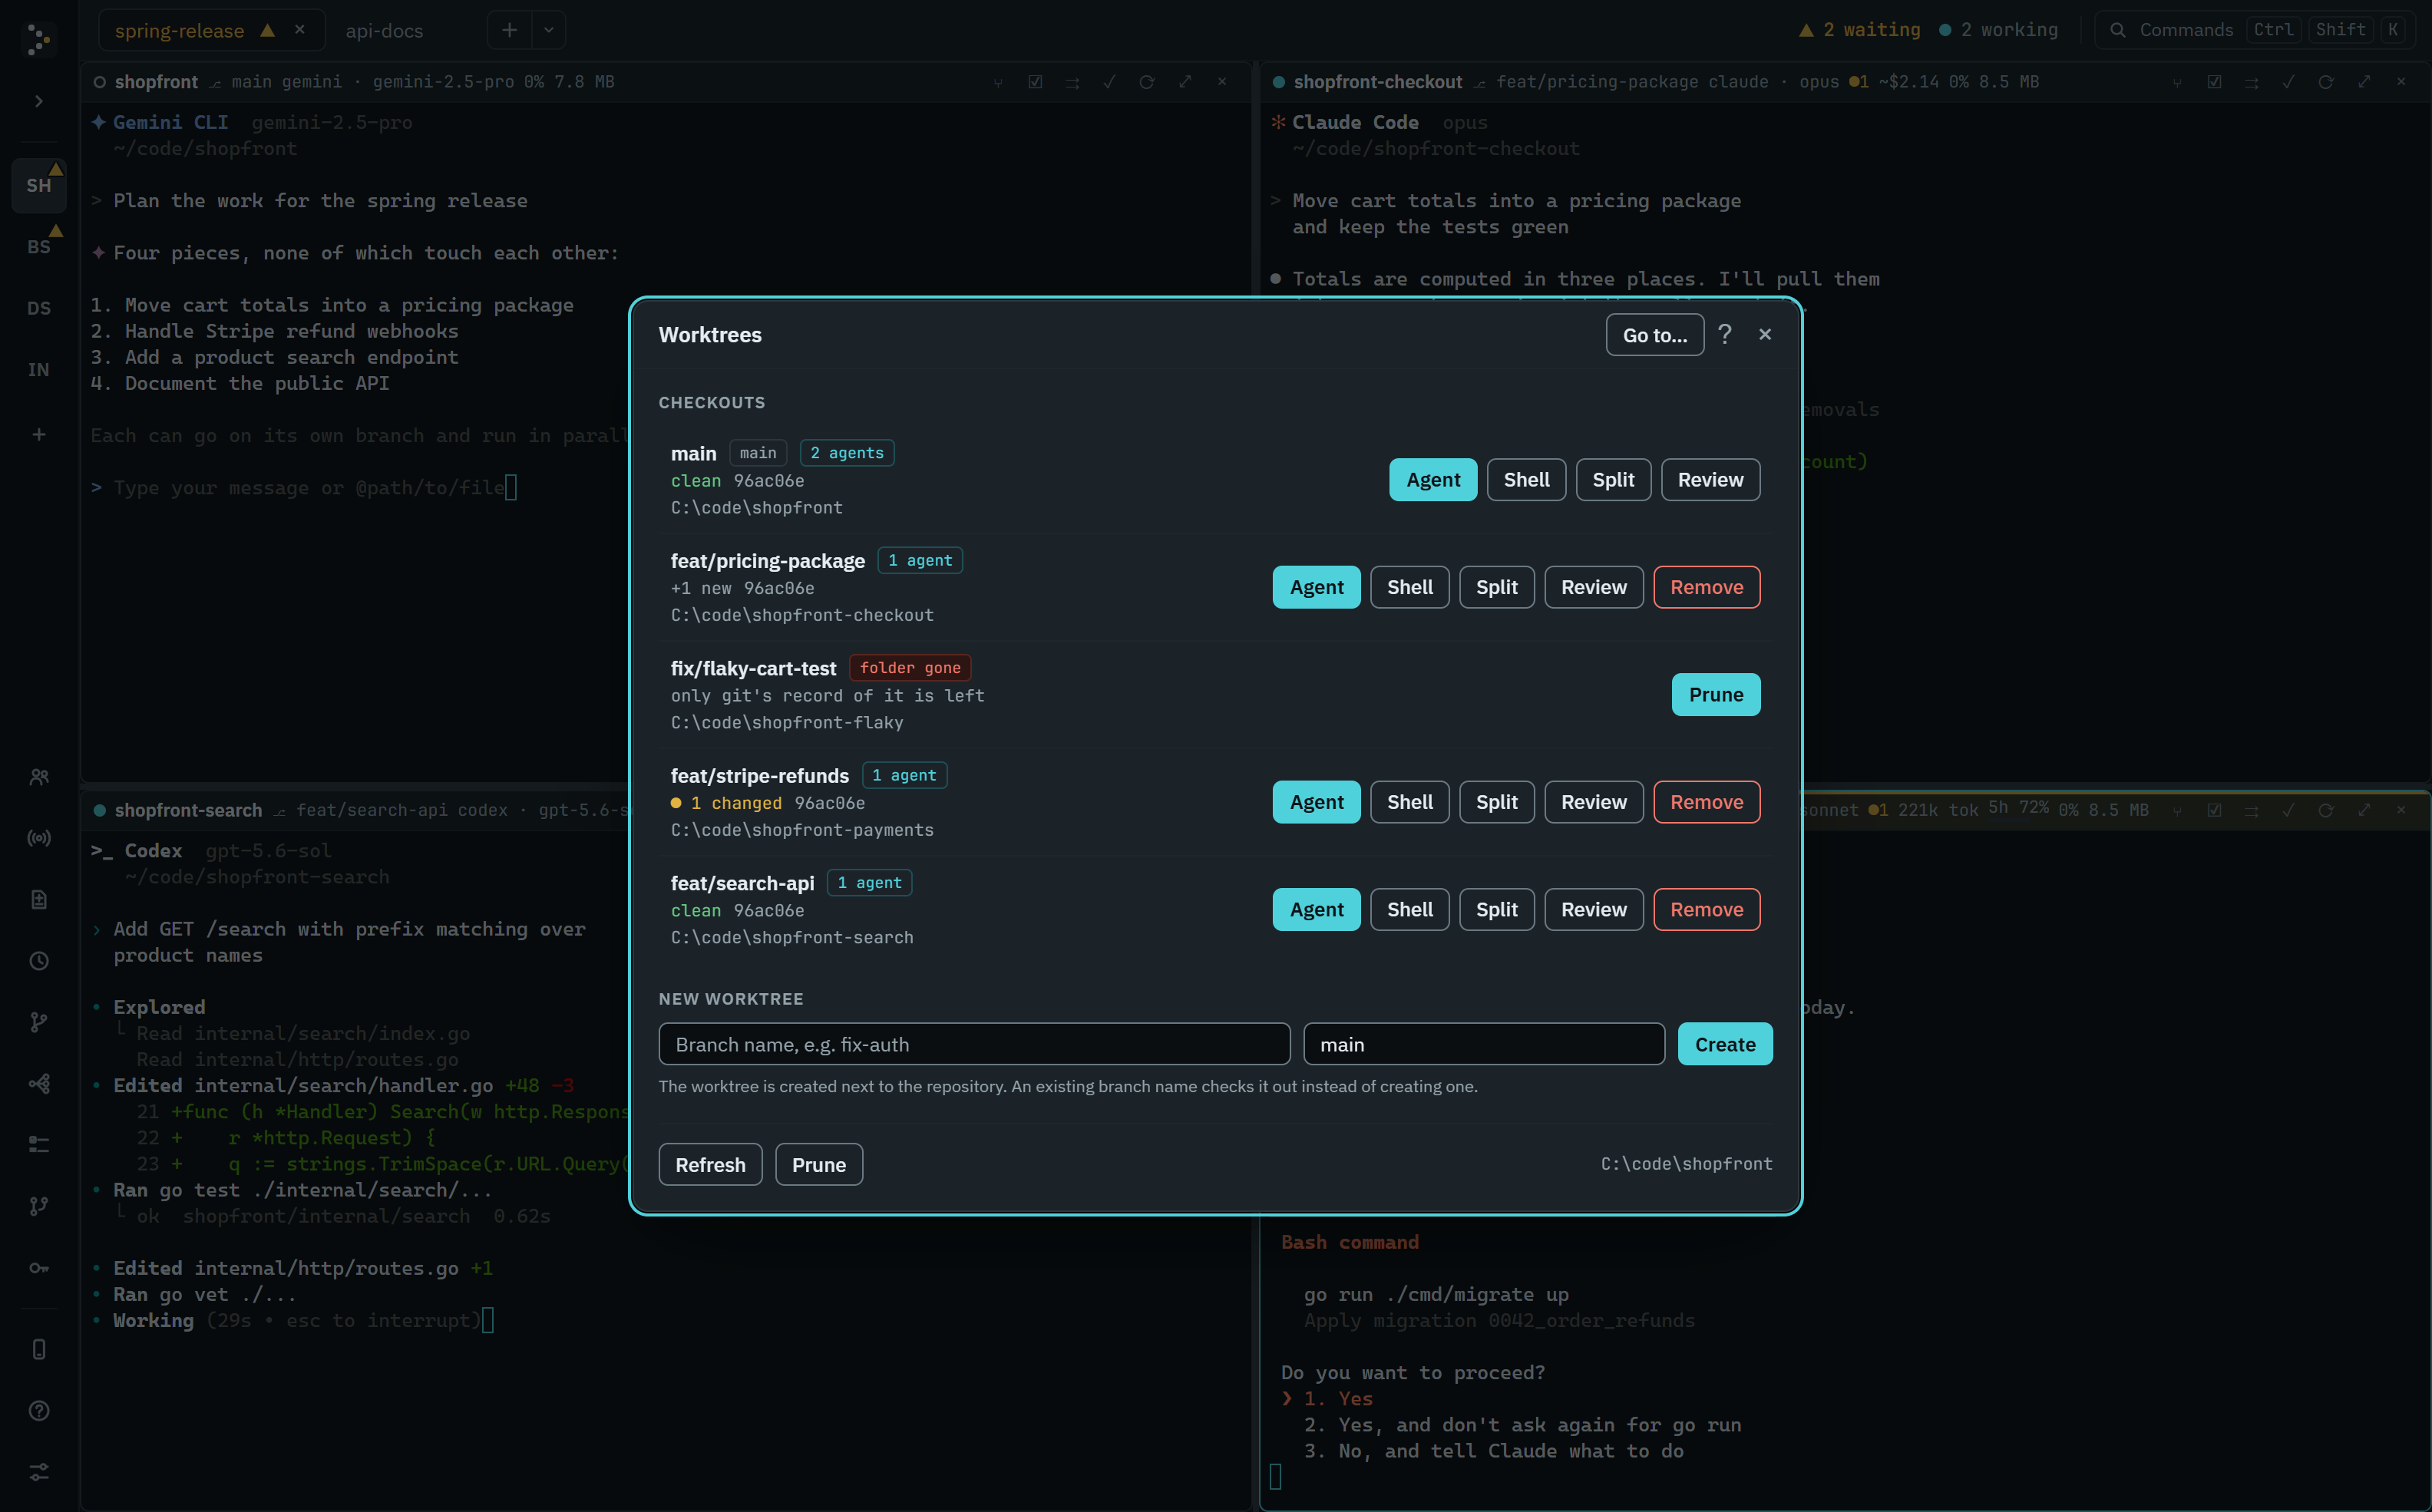Open the Go to... menu in Worktrees
The image size is (2432, 1512).
pos(1655,335)
